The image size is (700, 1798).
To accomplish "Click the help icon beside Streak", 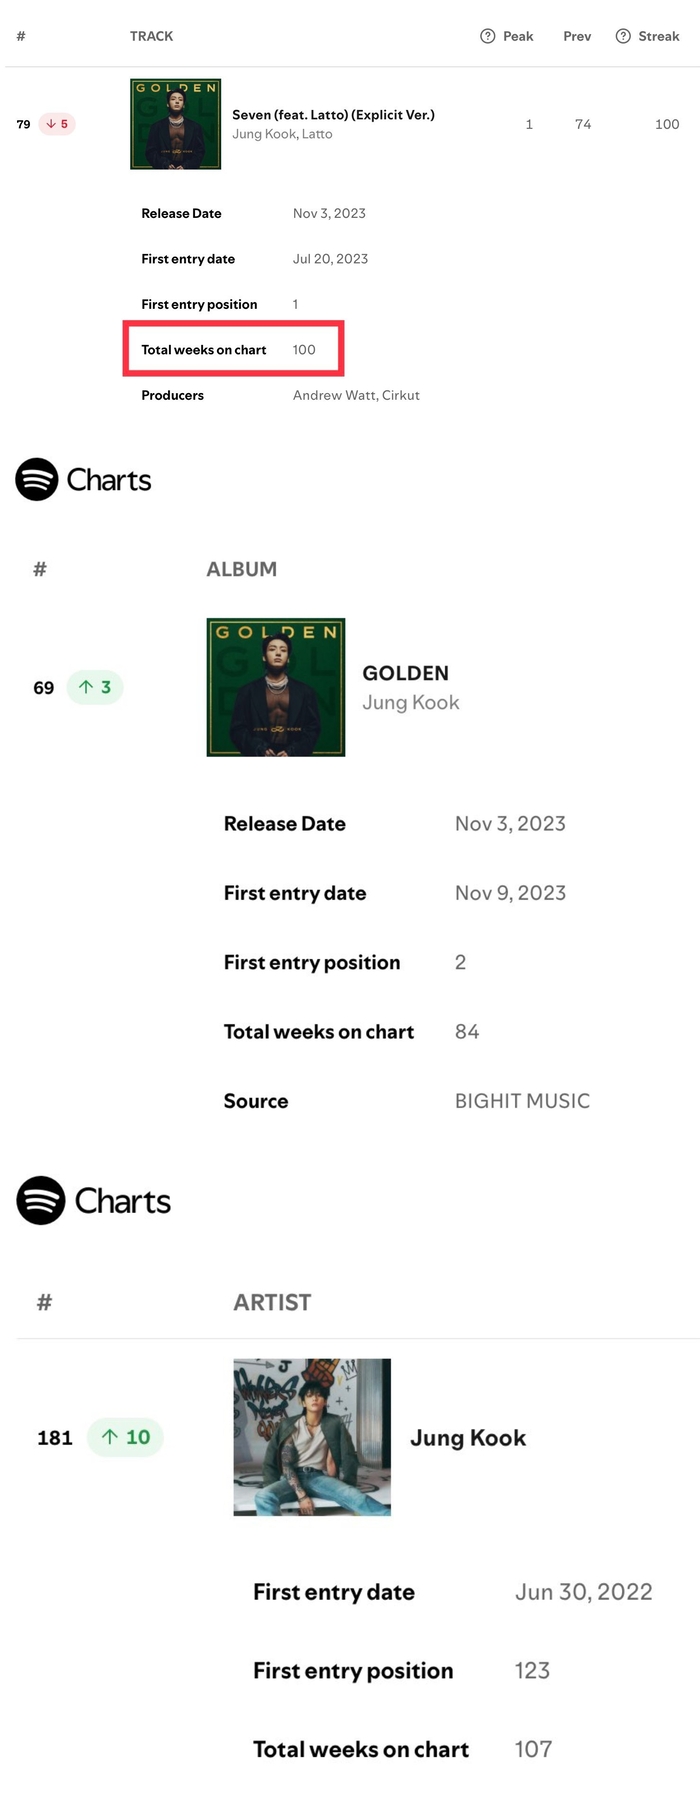I will 623,36.
